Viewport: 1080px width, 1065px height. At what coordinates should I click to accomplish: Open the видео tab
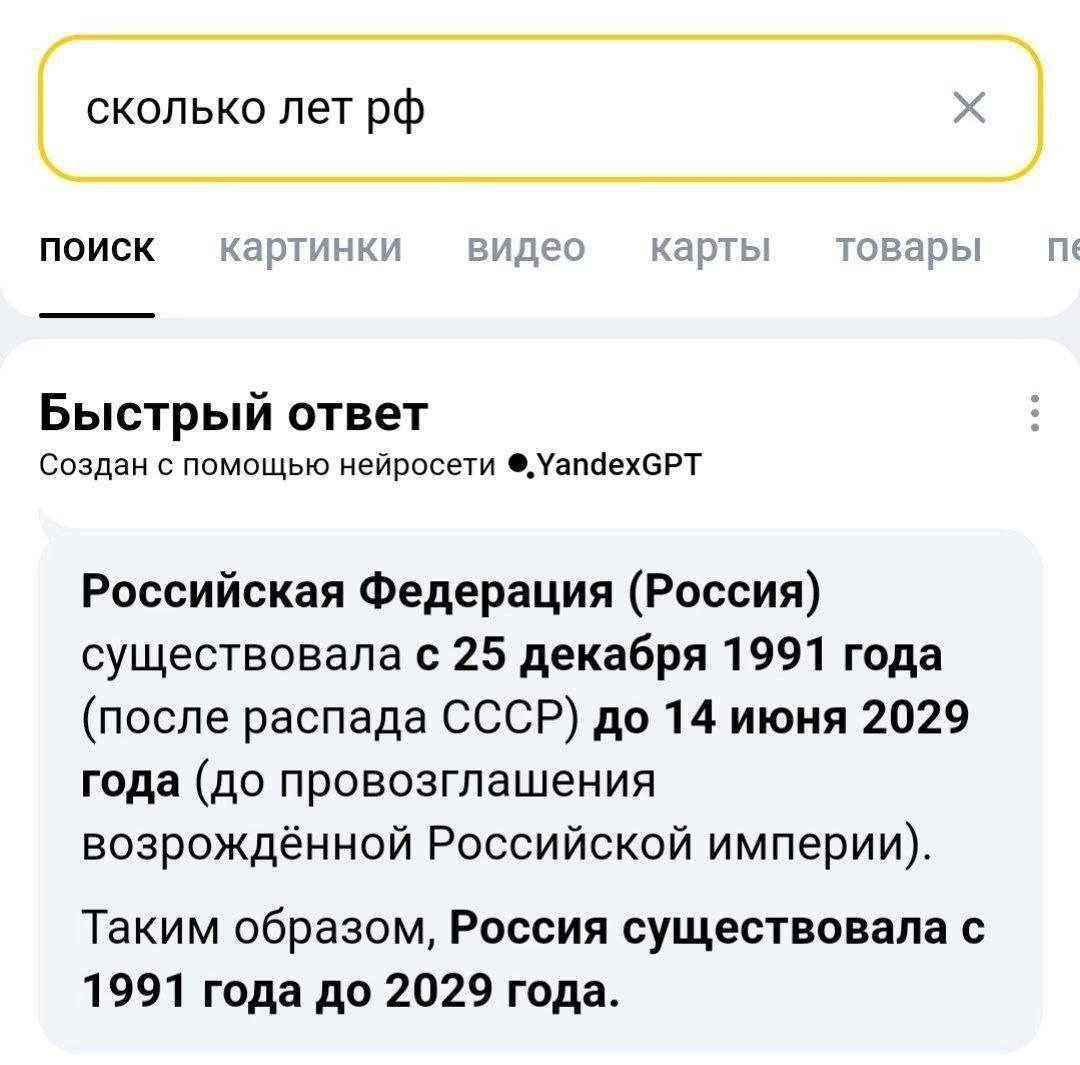[x=526, y=246]
